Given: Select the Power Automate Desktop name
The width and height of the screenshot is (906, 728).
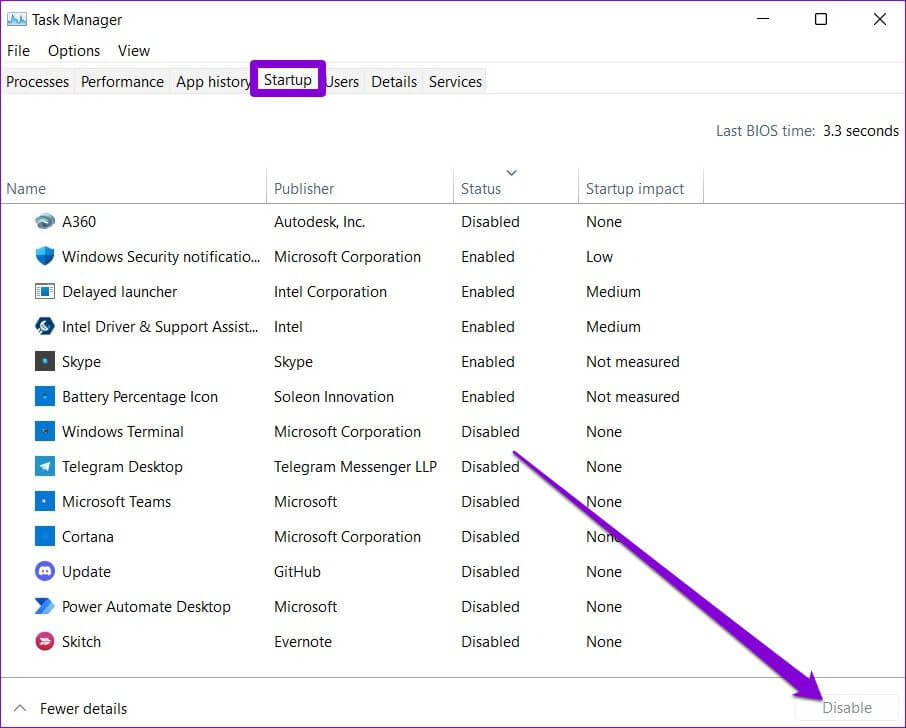Looking at the screenshot, I should click(x=146, y=607).
